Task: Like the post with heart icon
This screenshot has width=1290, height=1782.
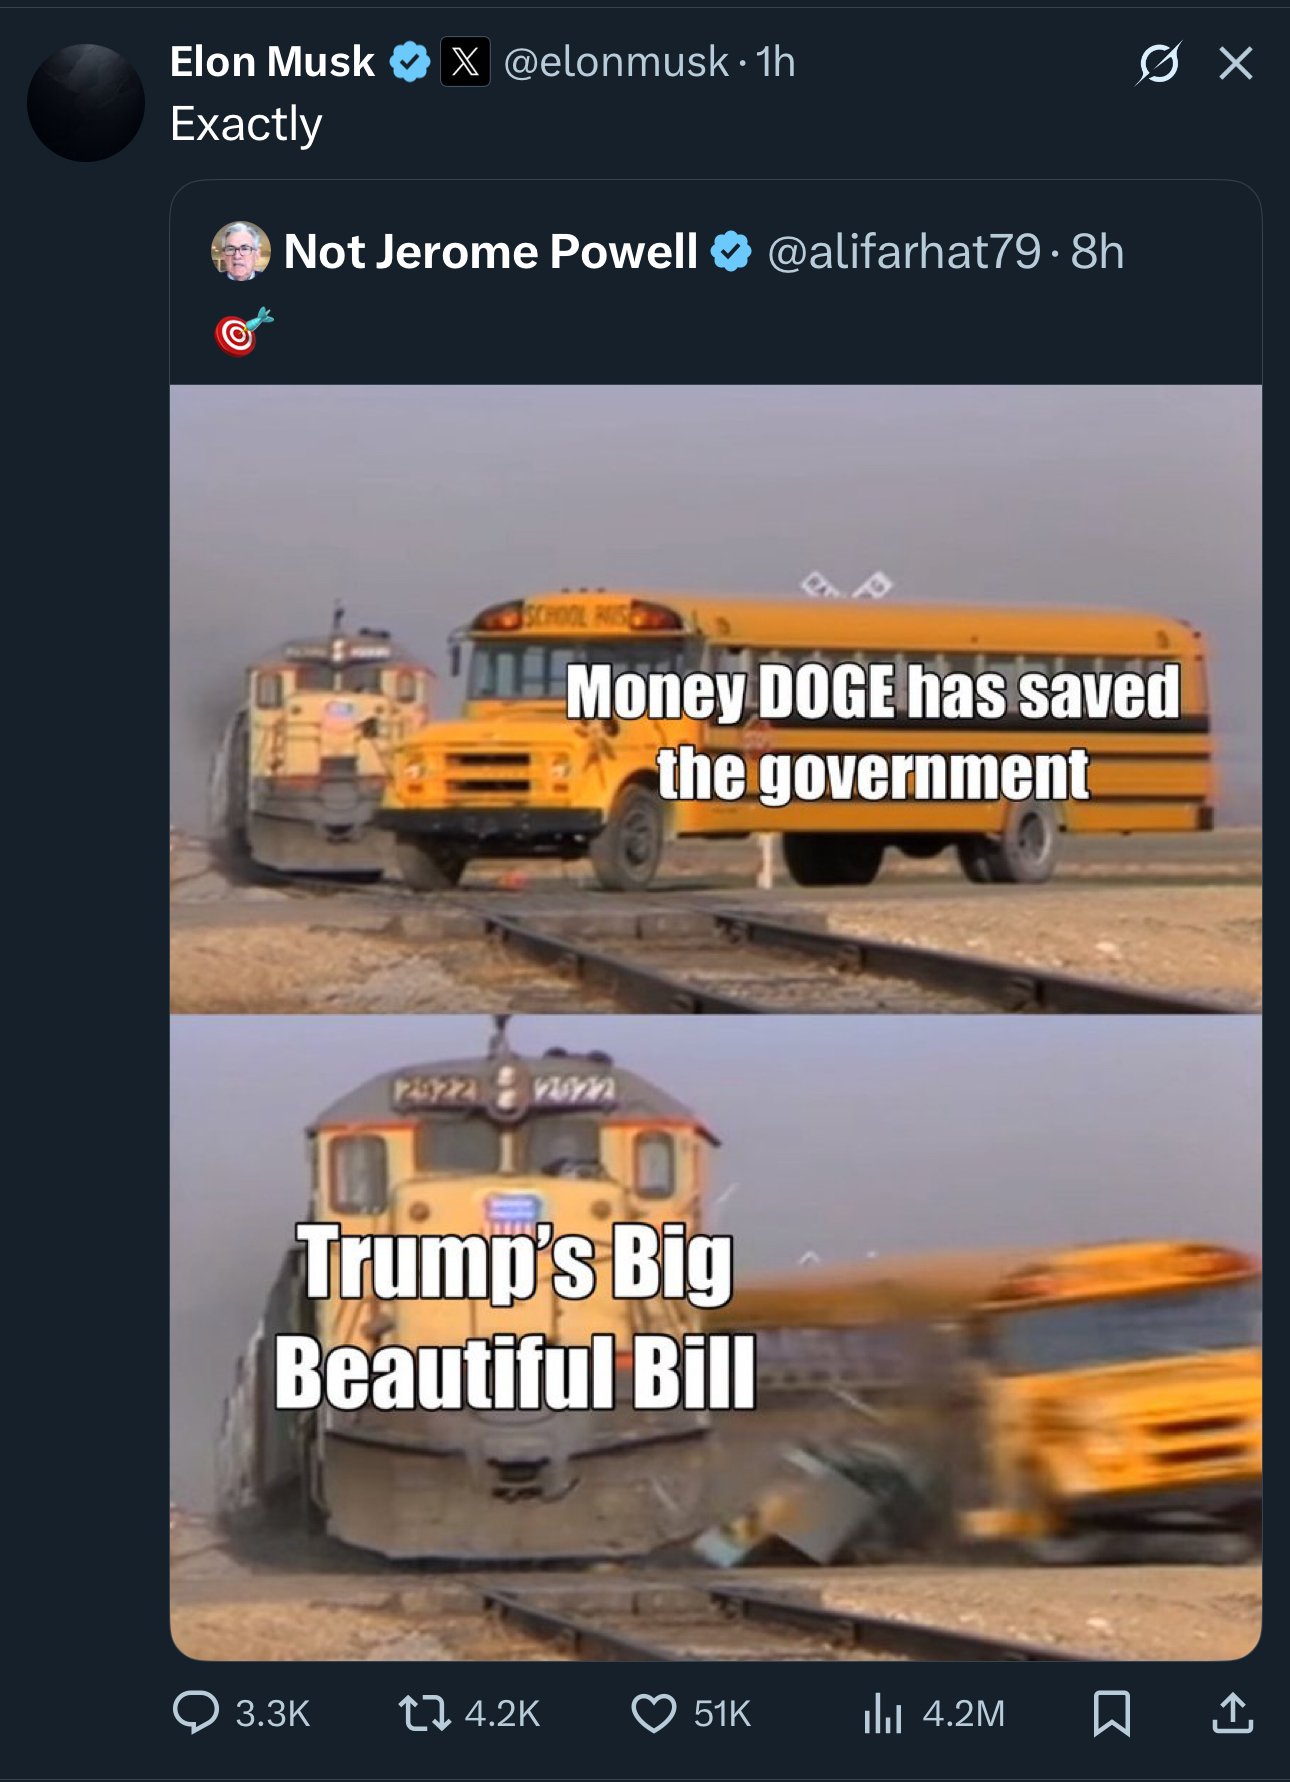Action: click(x=654, y=1712)
